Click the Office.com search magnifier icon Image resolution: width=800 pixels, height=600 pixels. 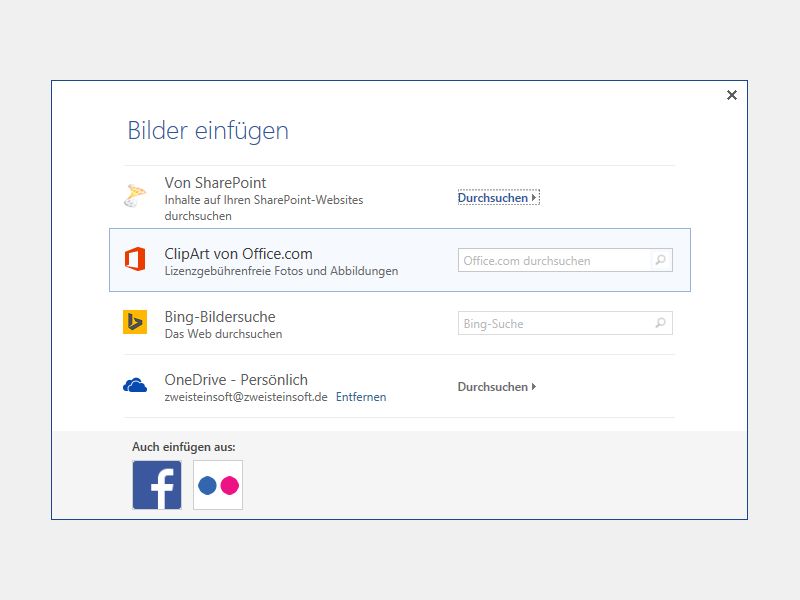coord(661,260)
